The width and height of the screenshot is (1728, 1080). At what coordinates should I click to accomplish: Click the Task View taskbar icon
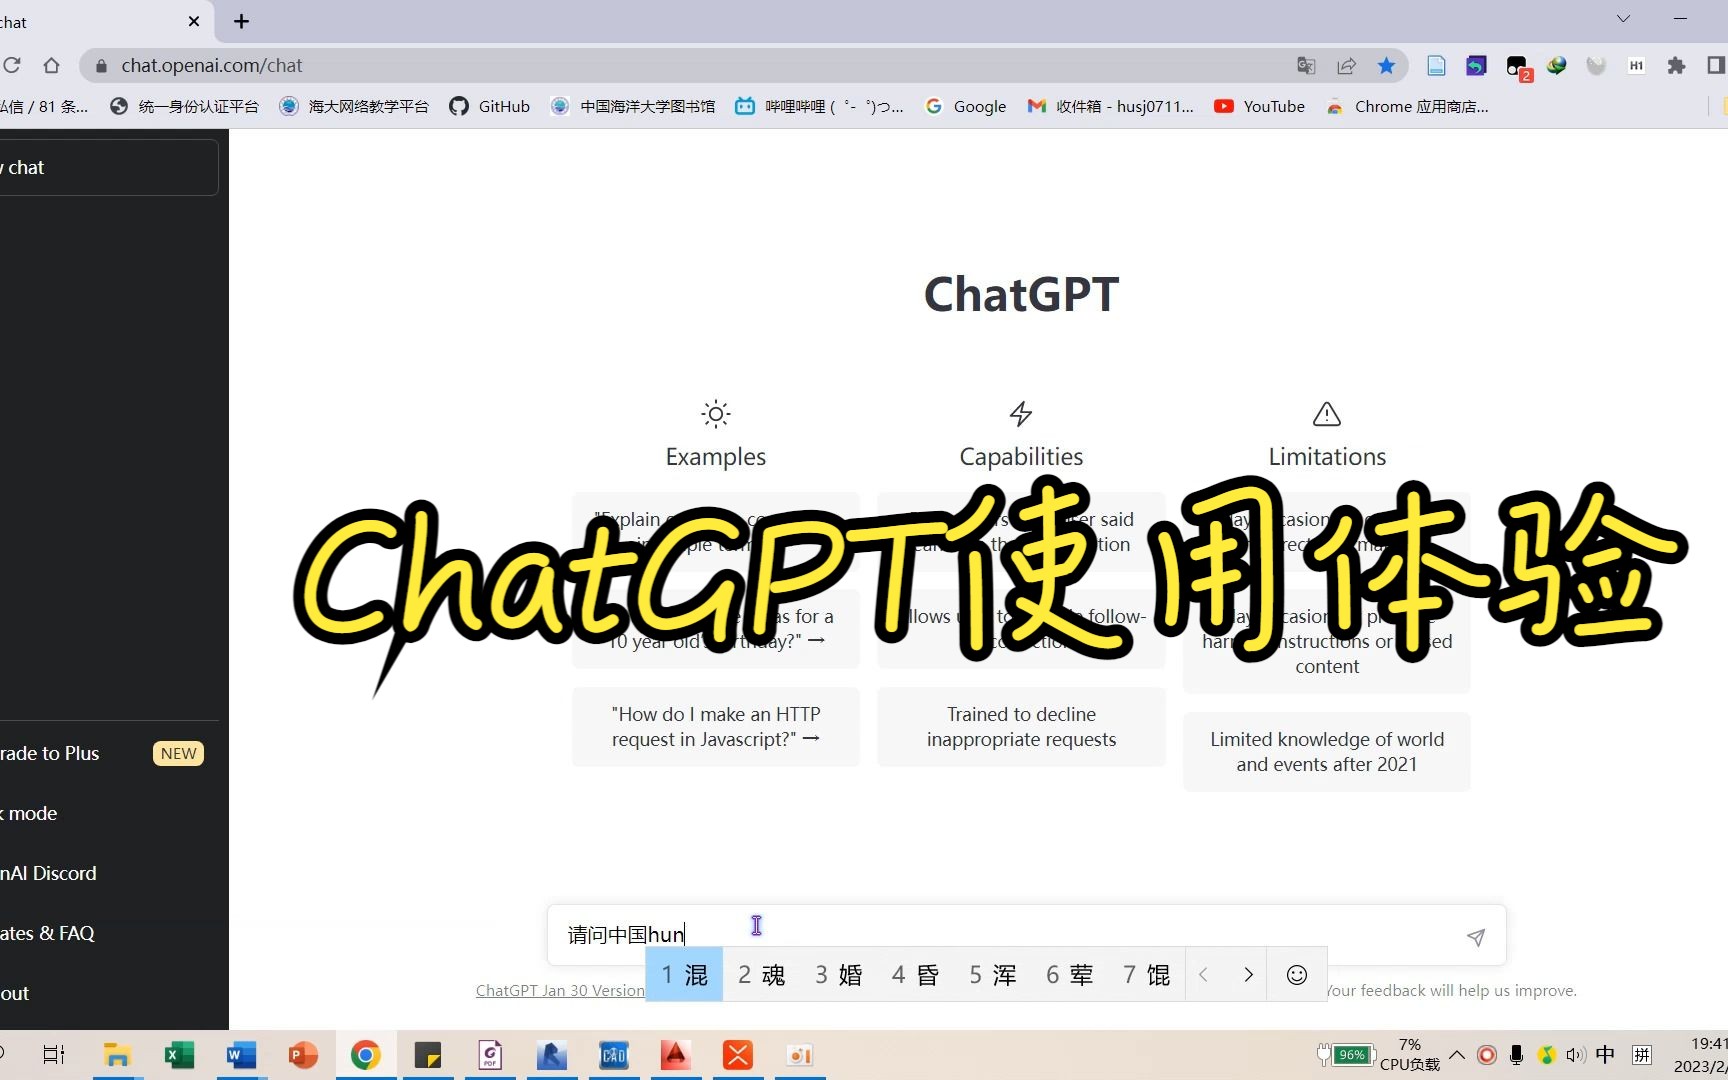[x=54, y=1055]
